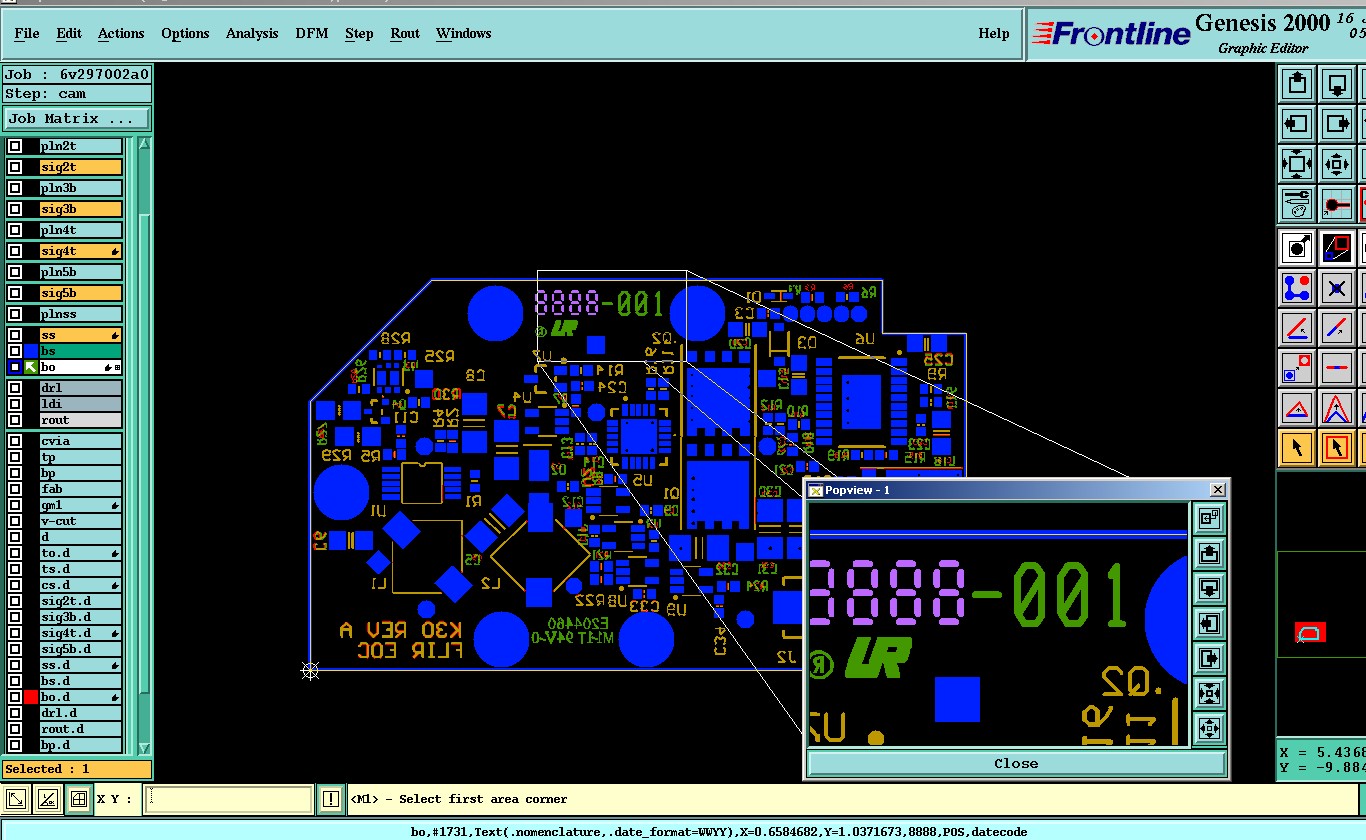Toggle display checkbox for layer bs
The height and width of the screenshot is (840, 1366).
tap(15, 351)
